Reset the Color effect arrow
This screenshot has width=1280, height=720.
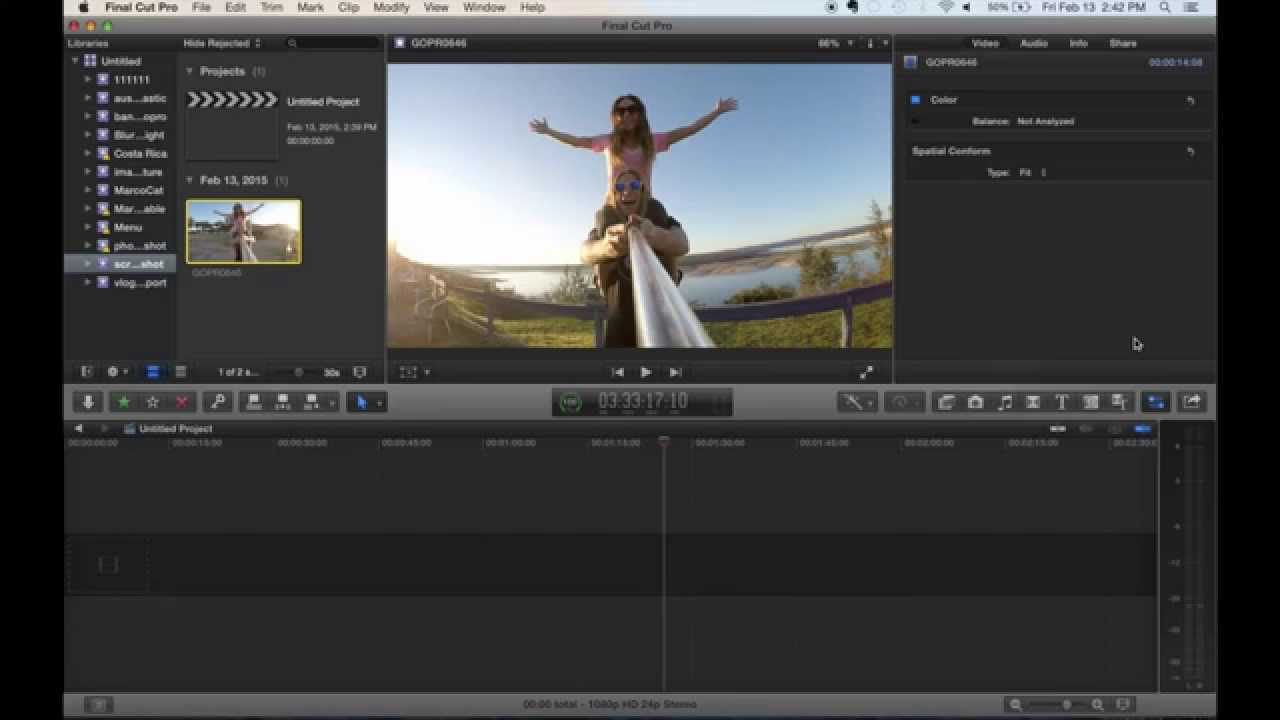1190,100
